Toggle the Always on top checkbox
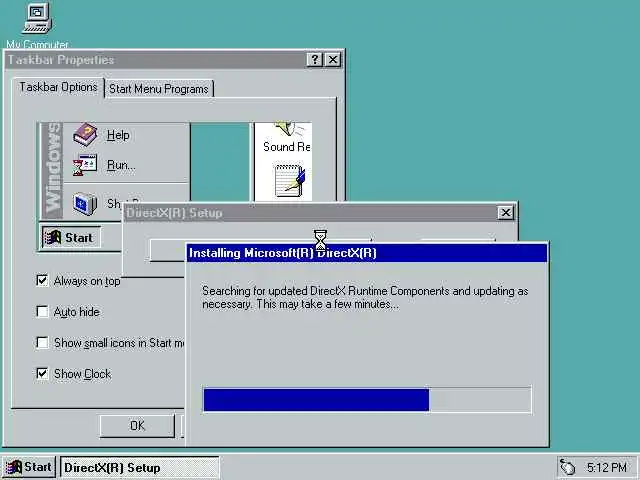 pos(42,280)
